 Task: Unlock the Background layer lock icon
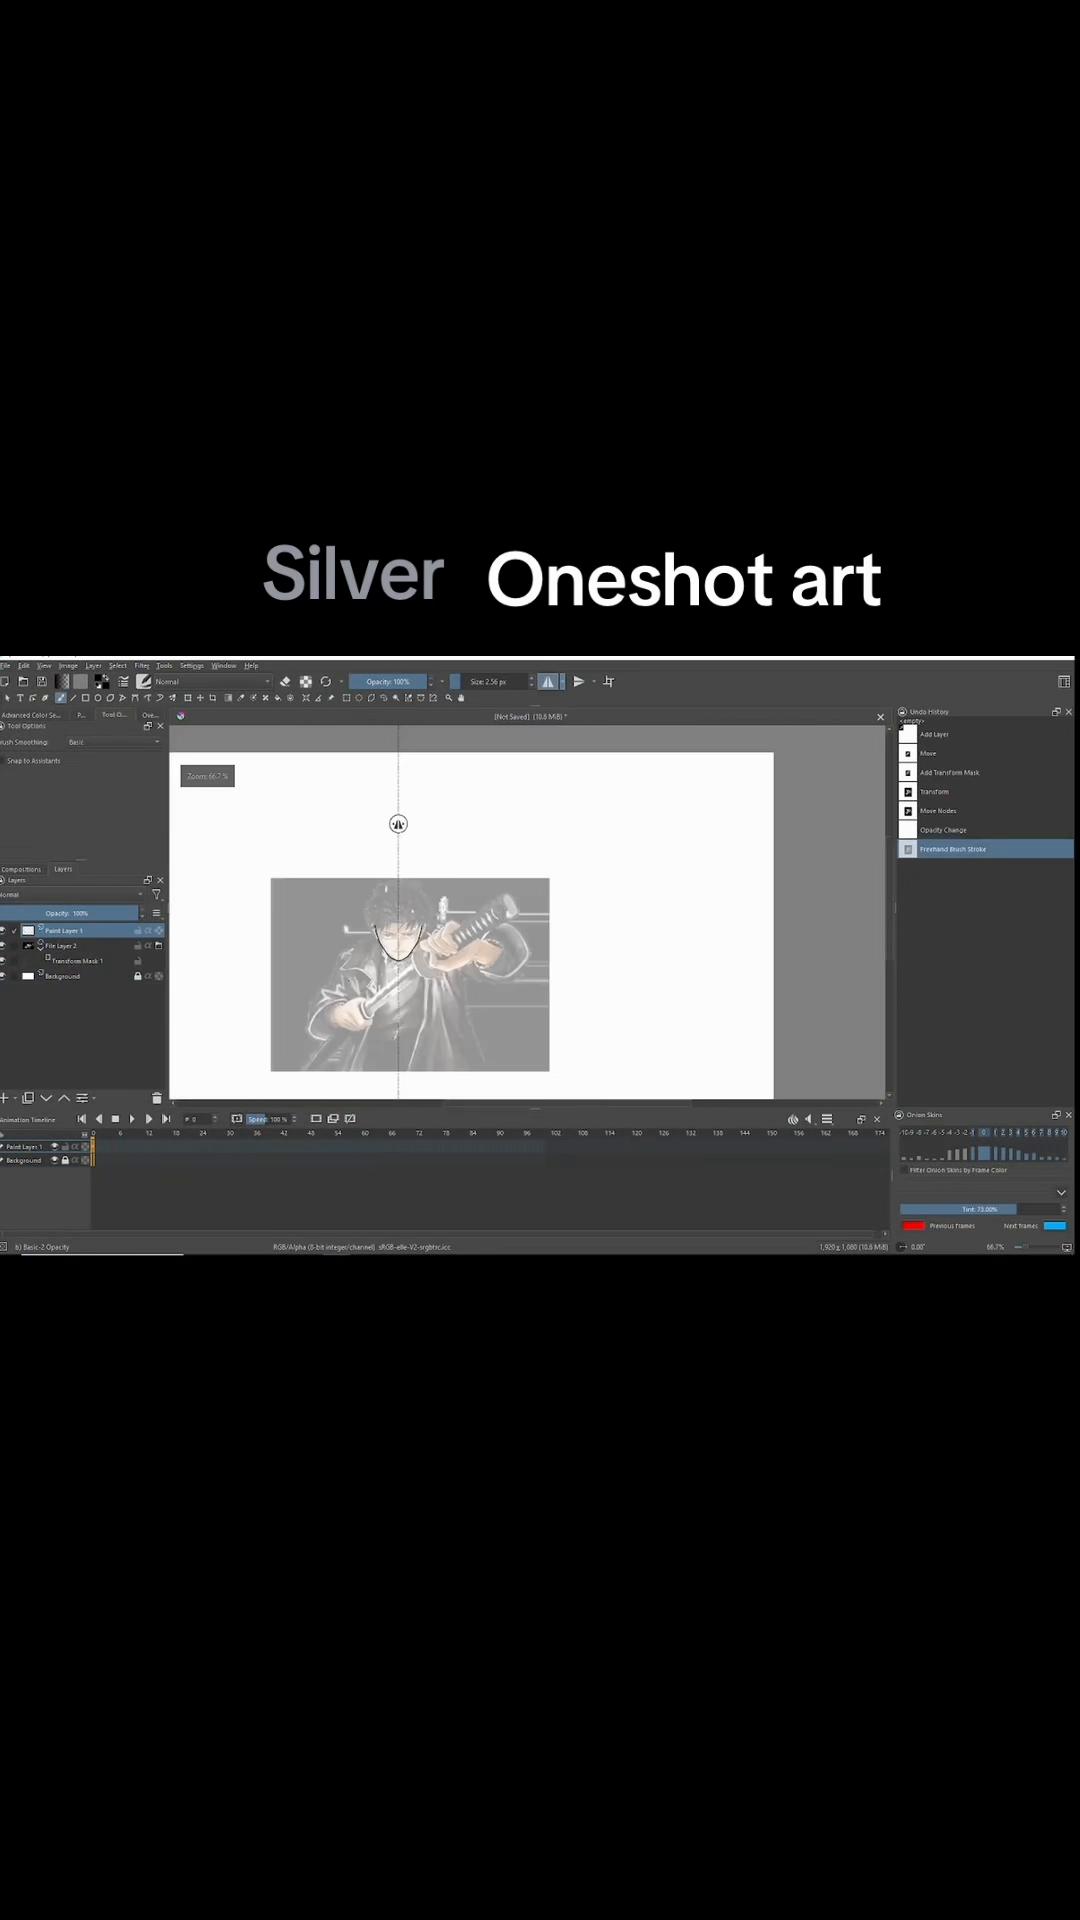[x=137, y=976]
